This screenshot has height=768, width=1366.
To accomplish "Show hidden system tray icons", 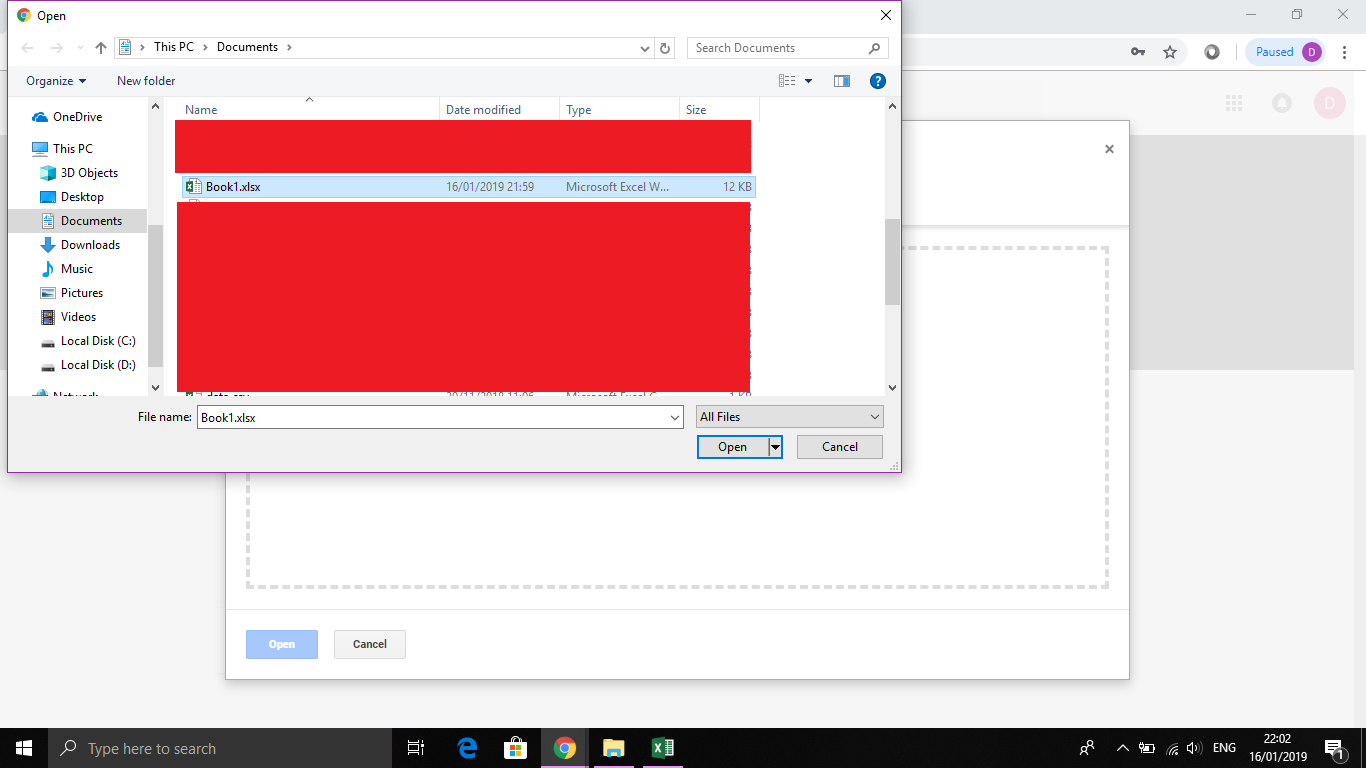I will point(1122,748).
